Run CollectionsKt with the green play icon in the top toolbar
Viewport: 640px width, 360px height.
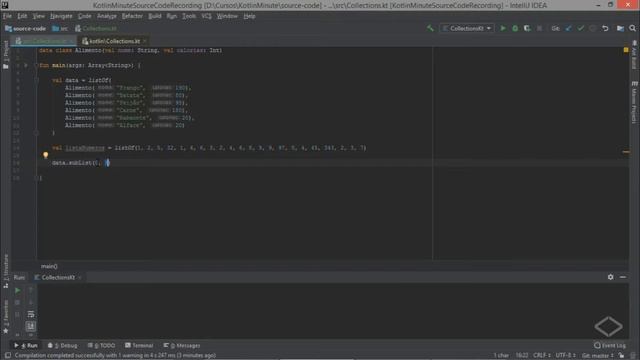503,28
